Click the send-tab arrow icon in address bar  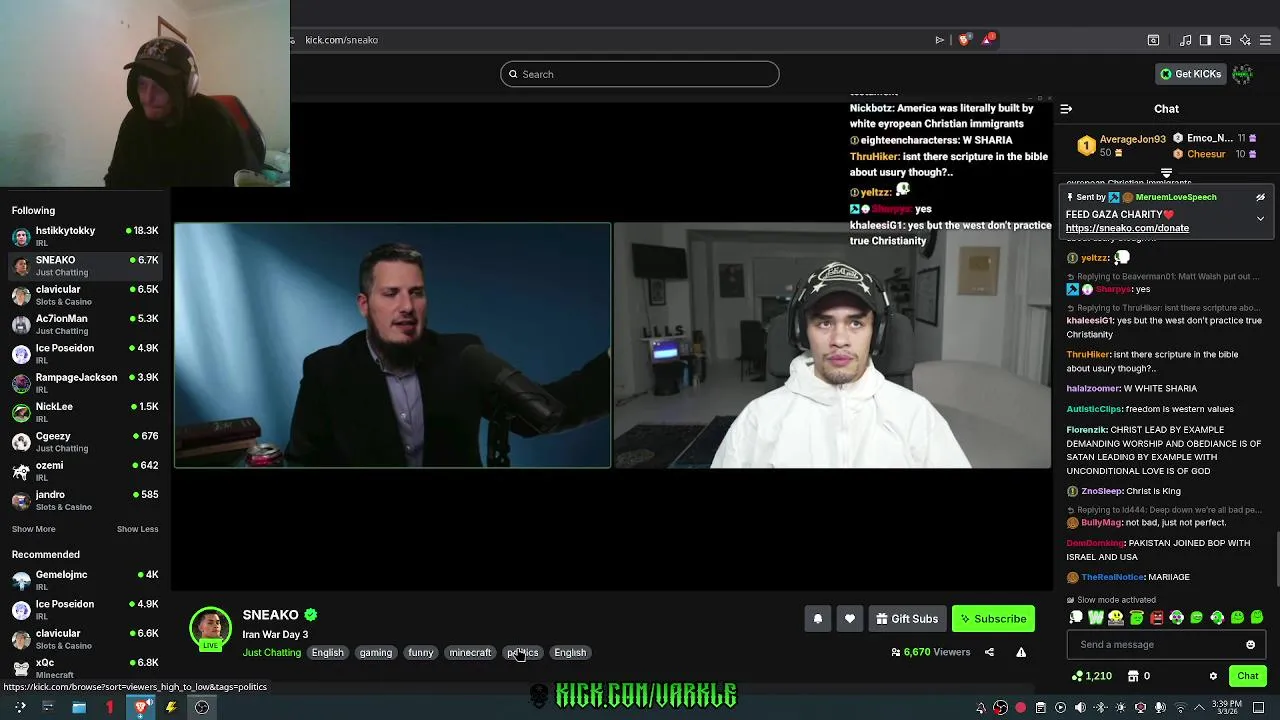pyautogui.click(x=940, y=40)
